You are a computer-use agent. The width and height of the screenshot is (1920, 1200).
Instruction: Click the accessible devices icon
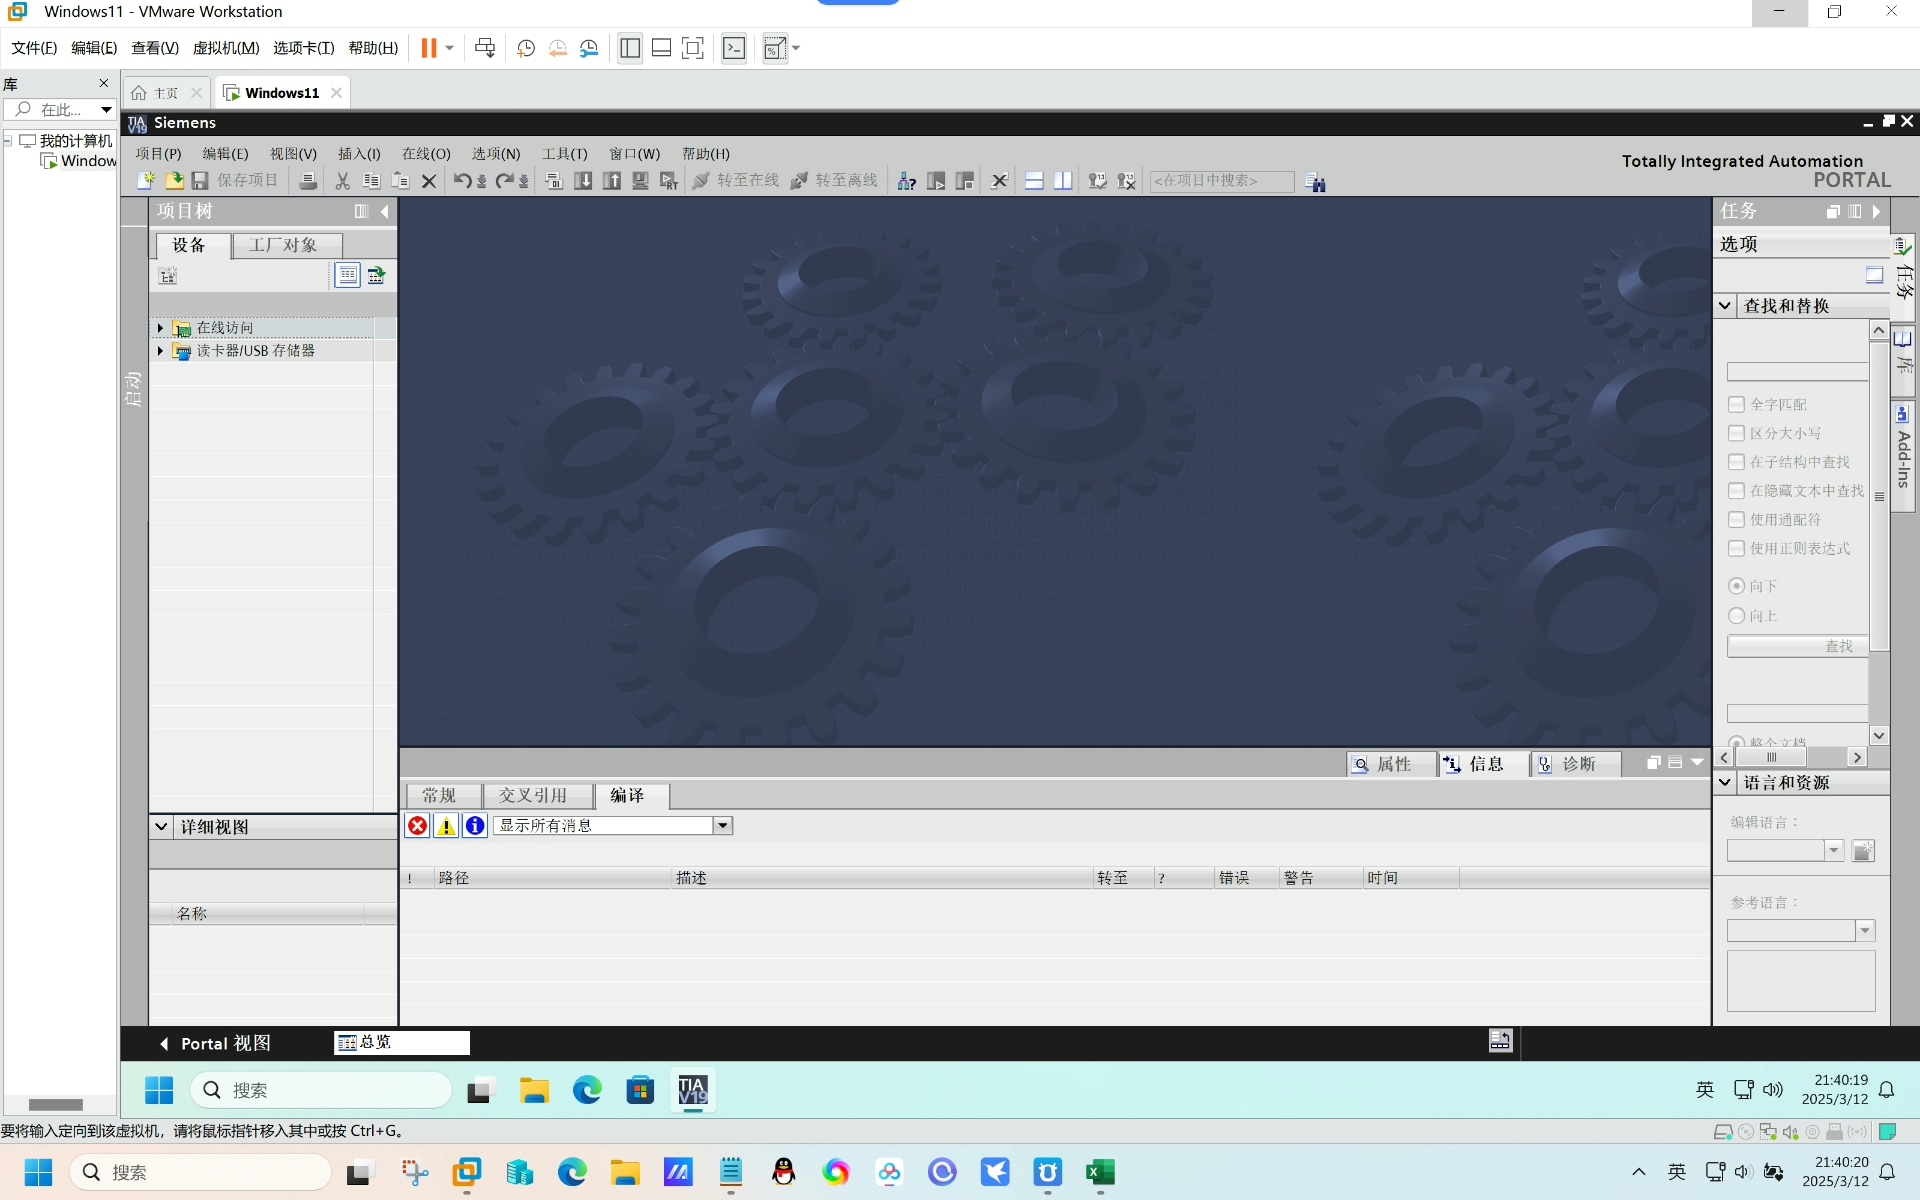point(907,181)
